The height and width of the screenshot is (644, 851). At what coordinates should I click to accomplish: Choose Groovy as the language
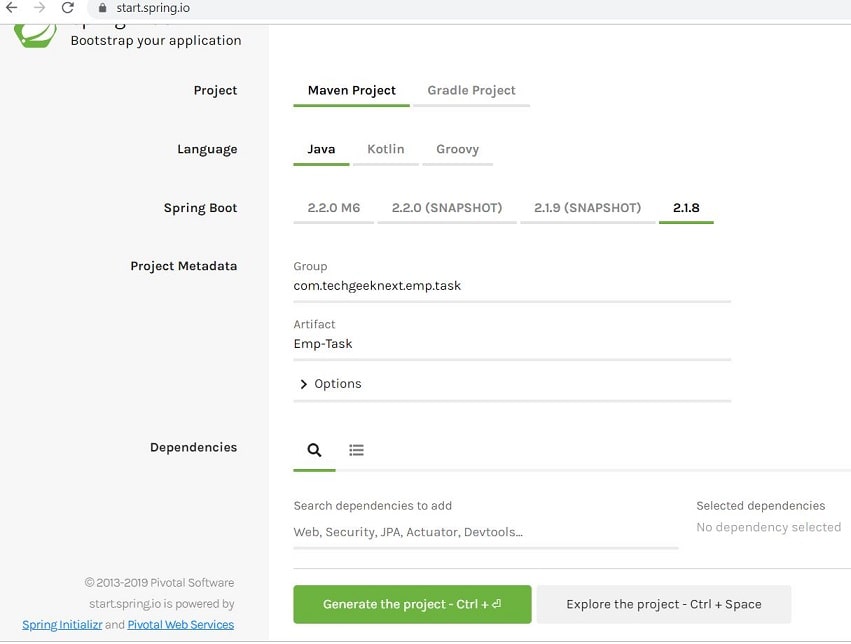(x=458, y=149)
